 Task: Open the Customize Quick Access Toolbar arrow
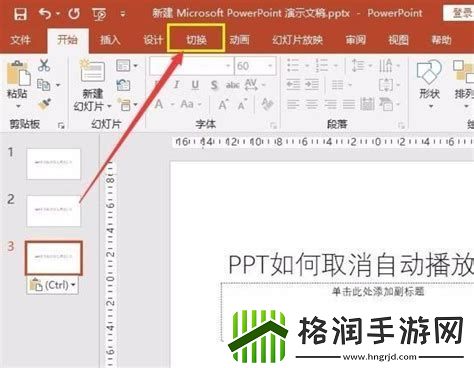123,14
